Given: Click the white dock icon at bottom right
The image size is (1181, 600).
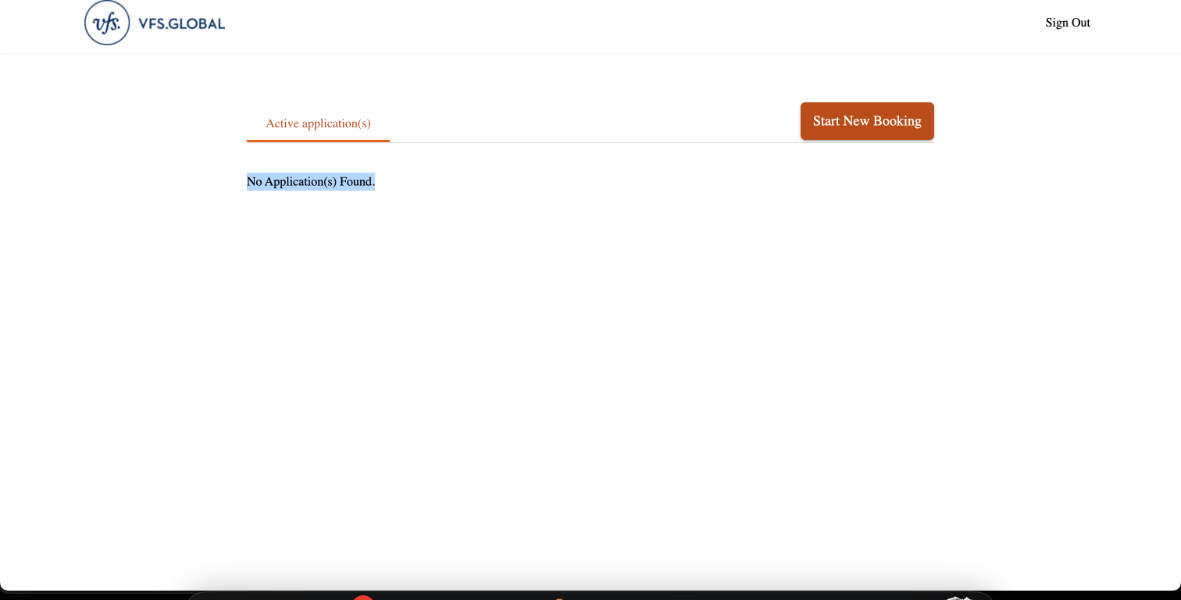Looking at the screenshot, I should (958, 597).
